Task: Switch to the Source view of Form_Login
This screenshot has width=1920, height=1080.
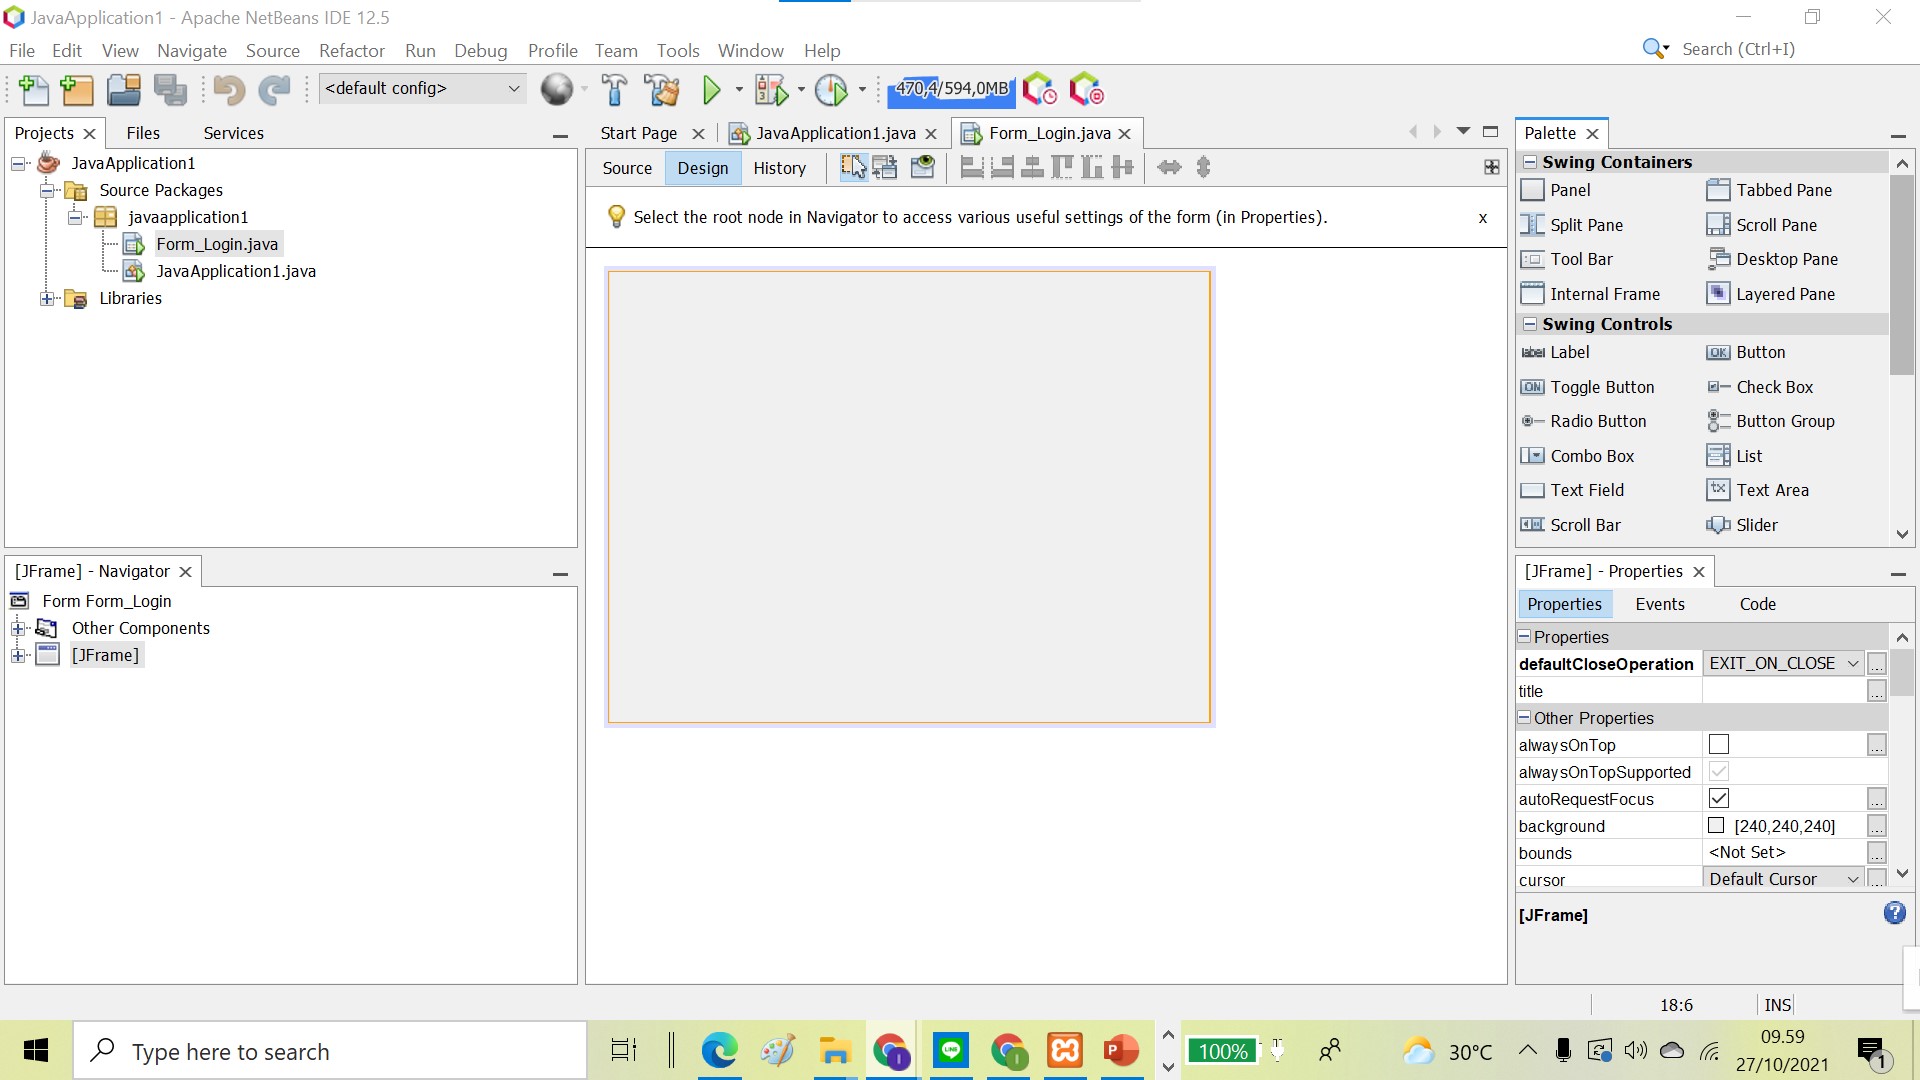Action: (x=627, y=167)
